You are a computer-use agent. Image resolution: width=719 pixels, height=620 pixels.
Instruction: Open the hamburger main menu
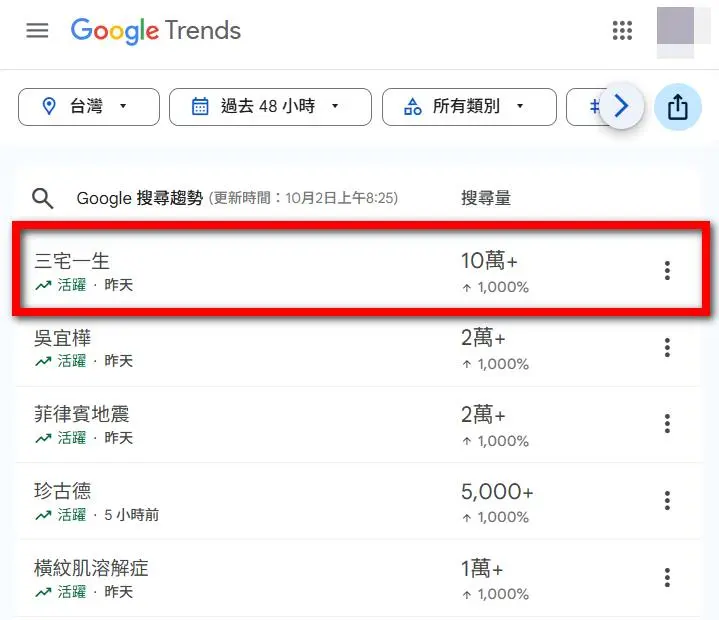(x=37, y=30)
